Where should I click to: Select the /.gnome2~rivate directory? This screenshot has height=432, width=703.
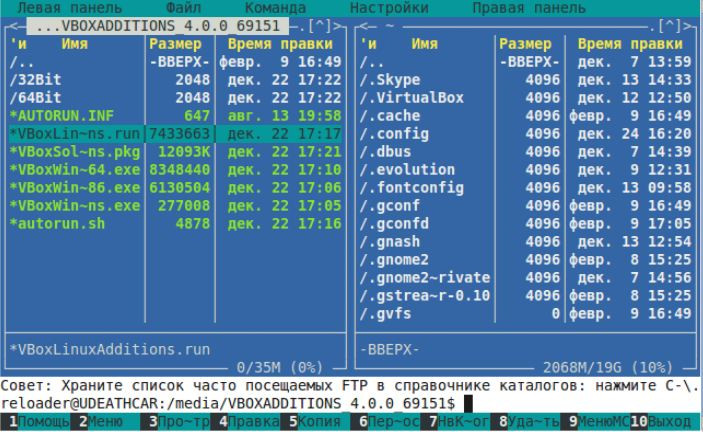pyautogui.click(x=525, y=277)
